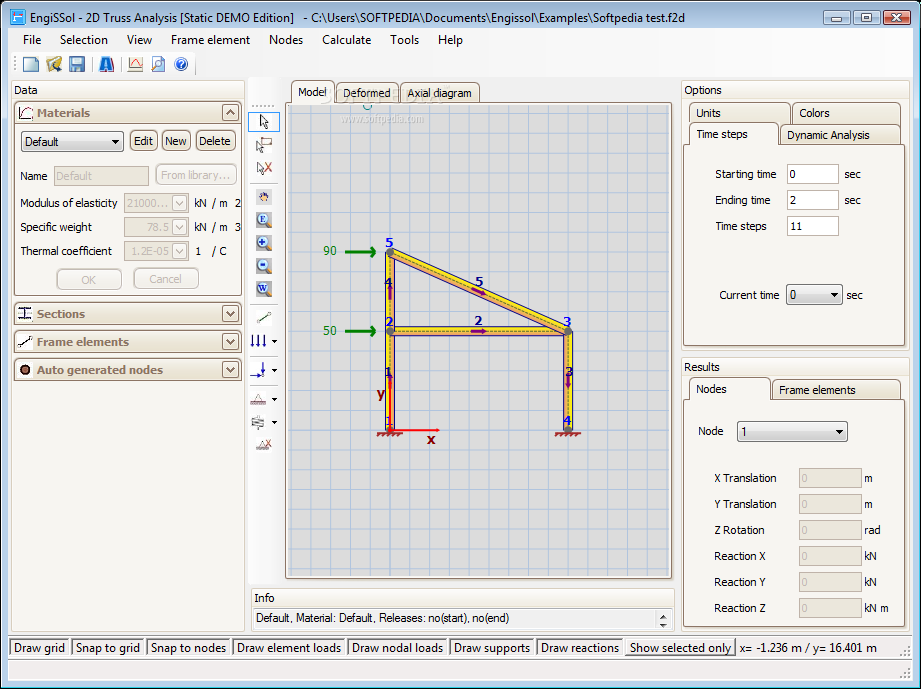Open the Default material dropdown

click(x=72, y=142)
